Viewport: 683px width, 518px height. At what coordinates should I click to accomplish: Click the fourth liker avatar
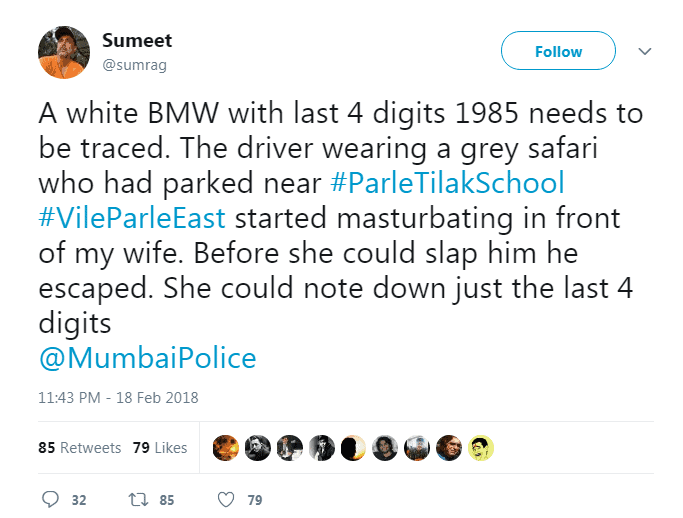(321, 448)
